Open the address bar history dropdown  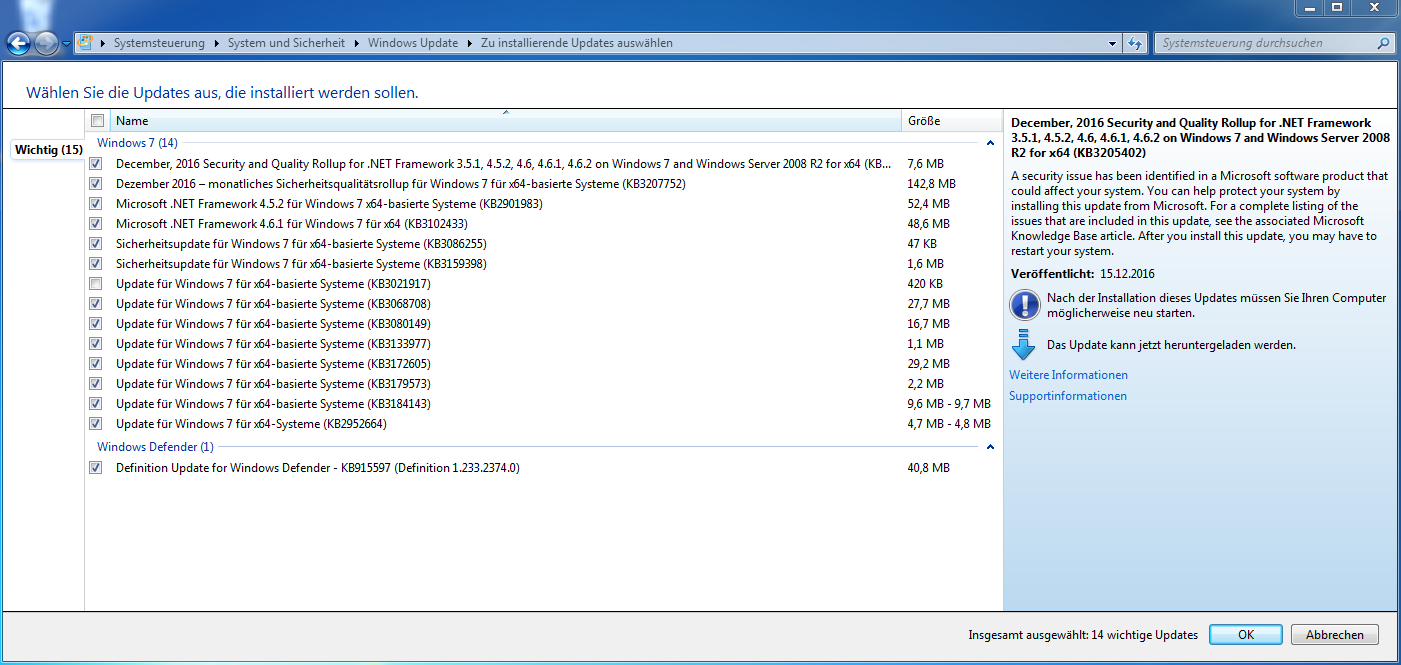click(1112, 43)
